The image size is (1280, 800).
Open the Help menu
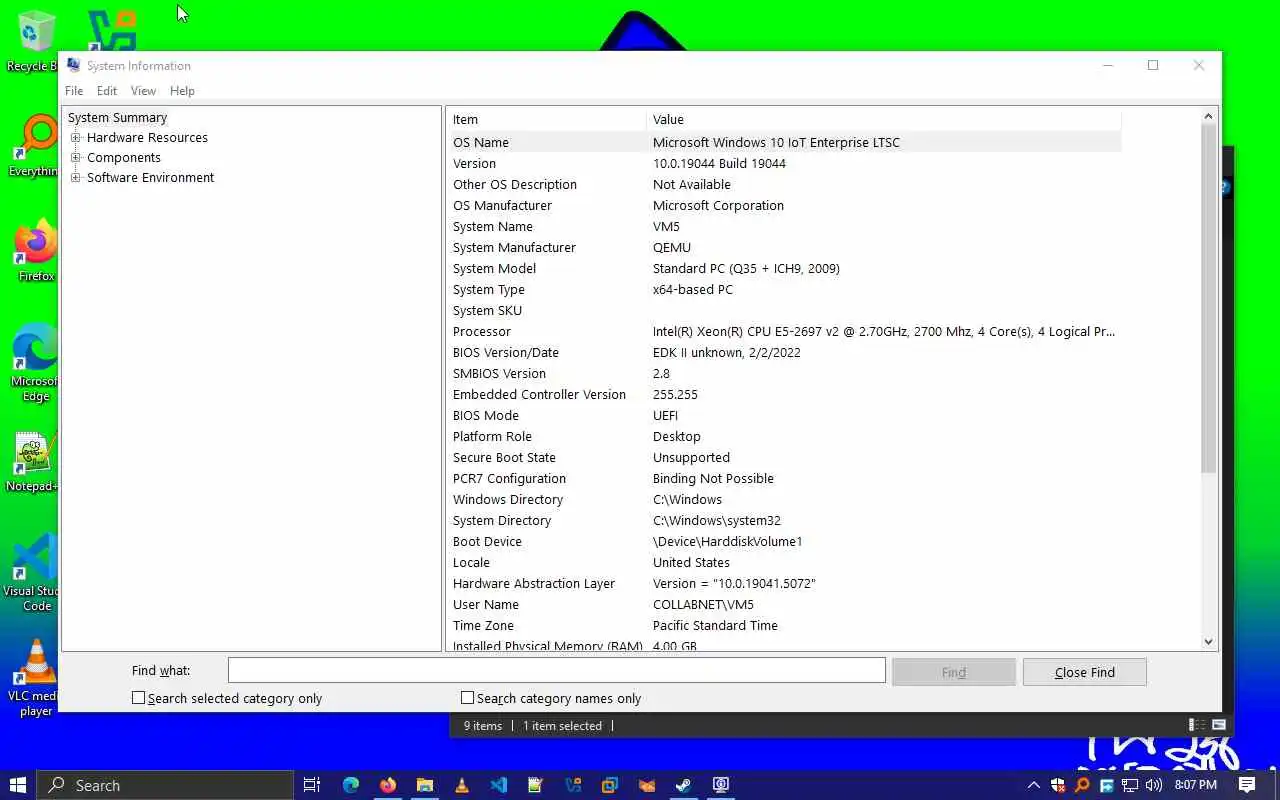tap(182, 91)
